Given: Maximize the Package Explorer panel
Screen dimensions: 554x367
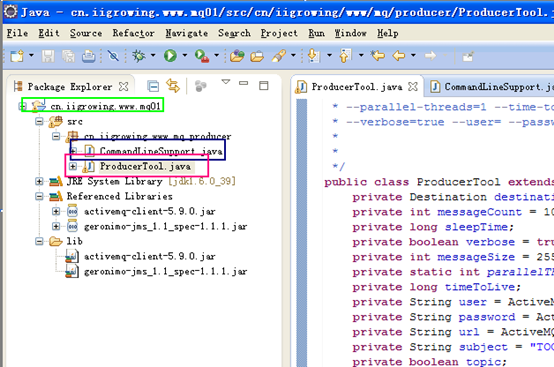Looking at the screenshot, I should (x=264, y=85).
